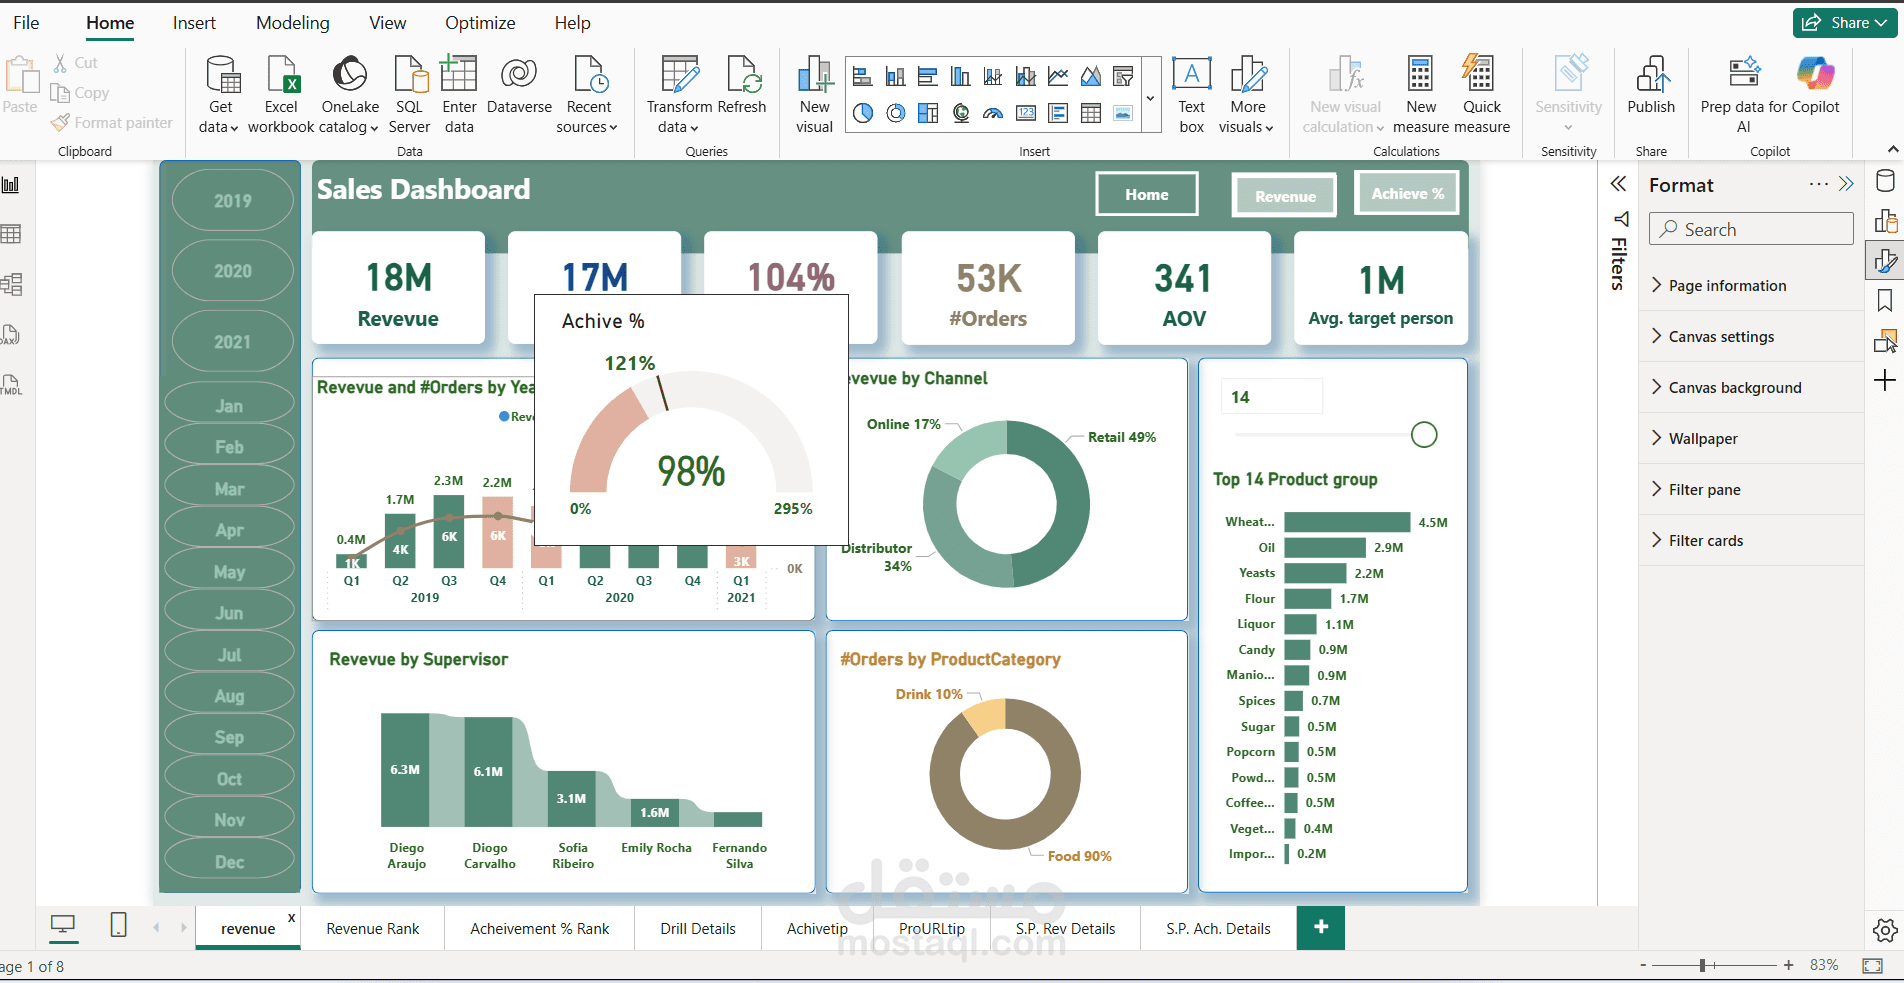This screenshot has height=983, width=1904.
Task: Insert a Text box
Action: (1191, 95)
